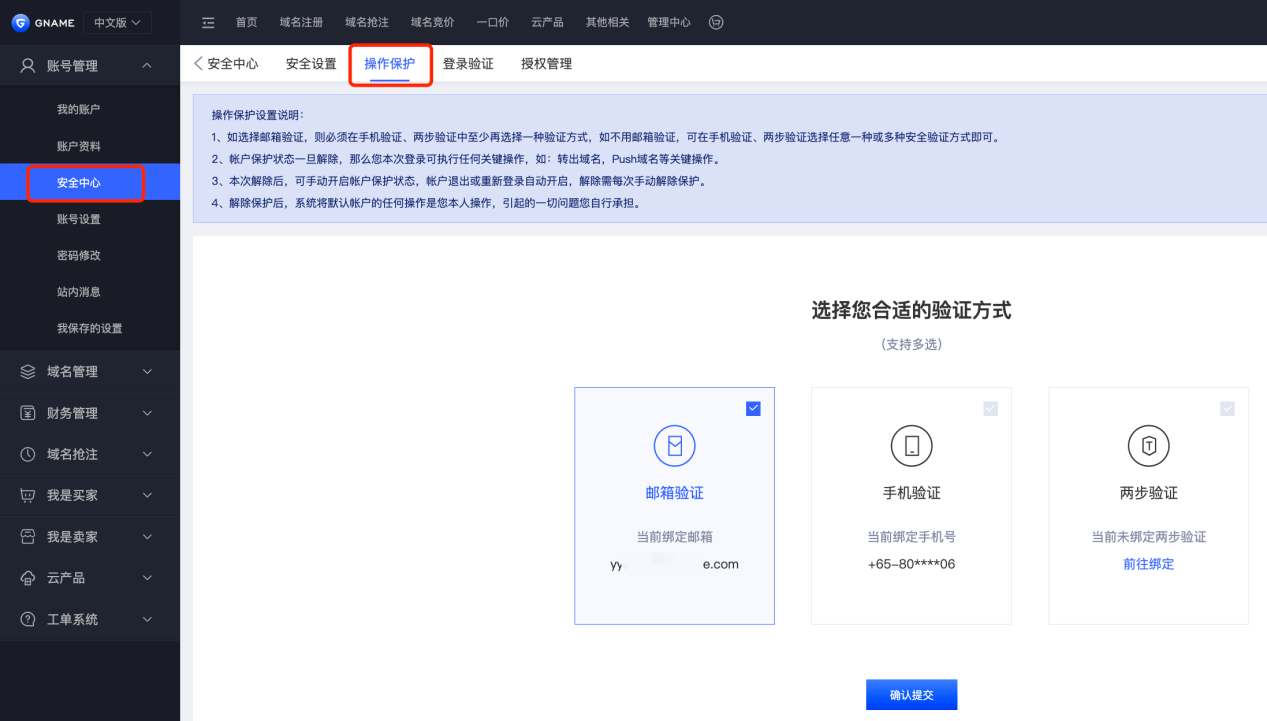Click the 工单系统 question mark icon

coord(28,619)
